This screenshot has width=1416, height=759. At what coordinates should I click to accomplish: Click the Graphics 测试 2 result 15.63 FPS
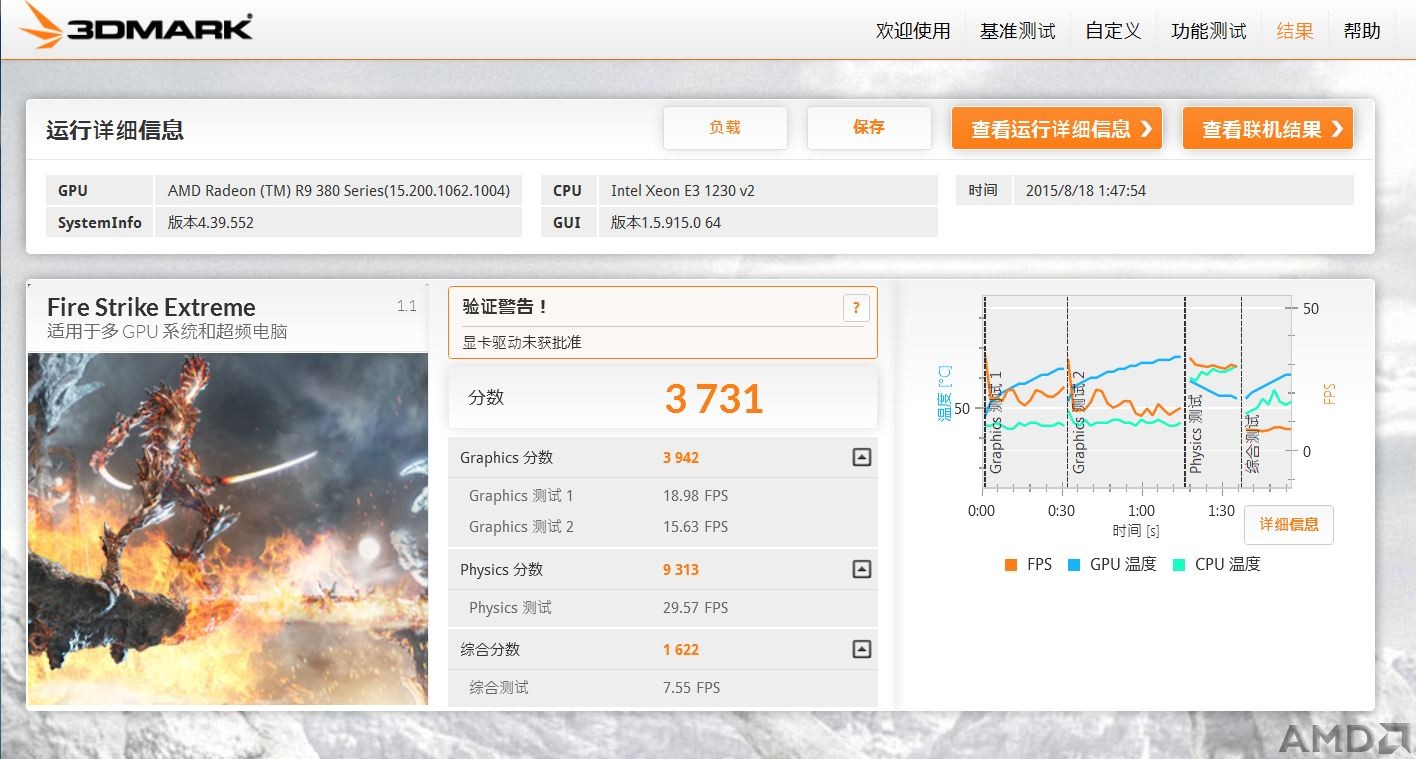(695, 527)
